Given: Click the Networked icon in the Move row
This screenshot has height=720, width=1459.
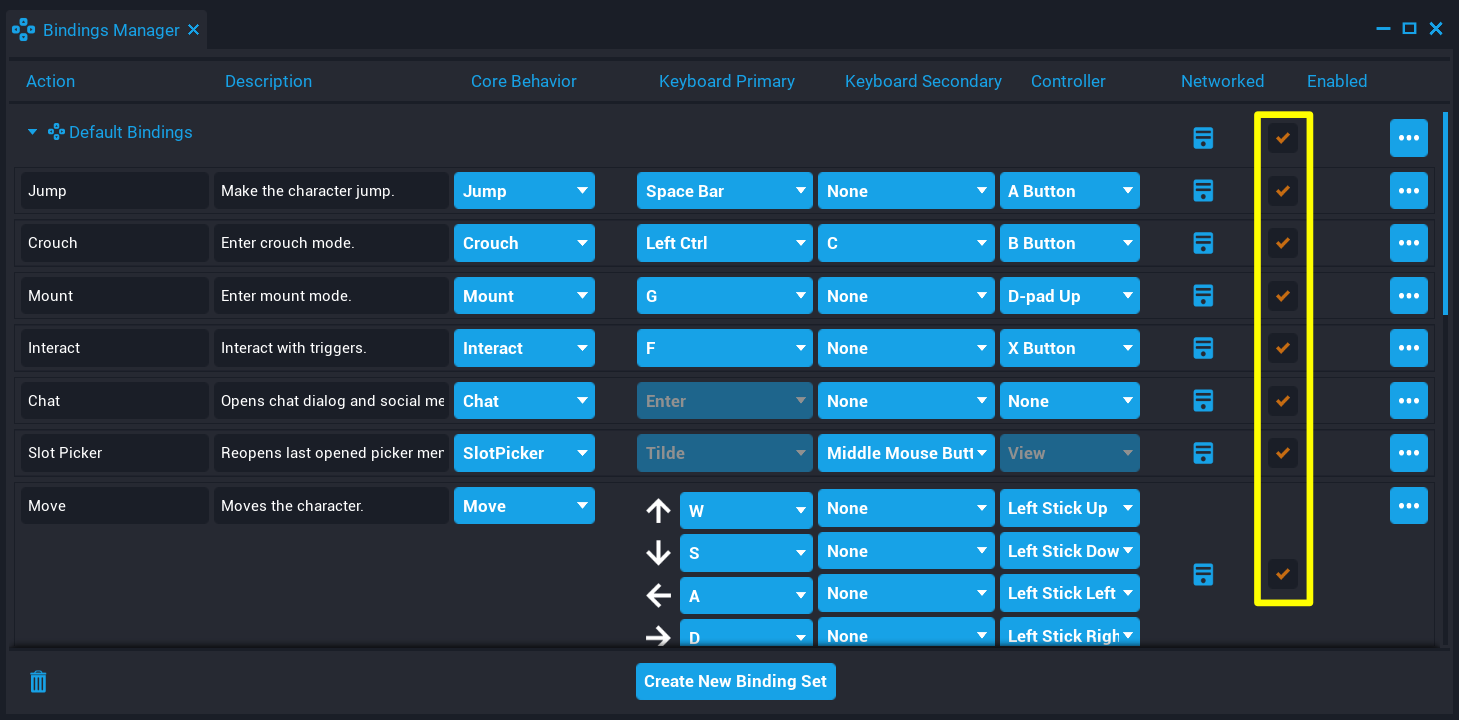Looking at the screenshot, I should (x=1202, y=574).
